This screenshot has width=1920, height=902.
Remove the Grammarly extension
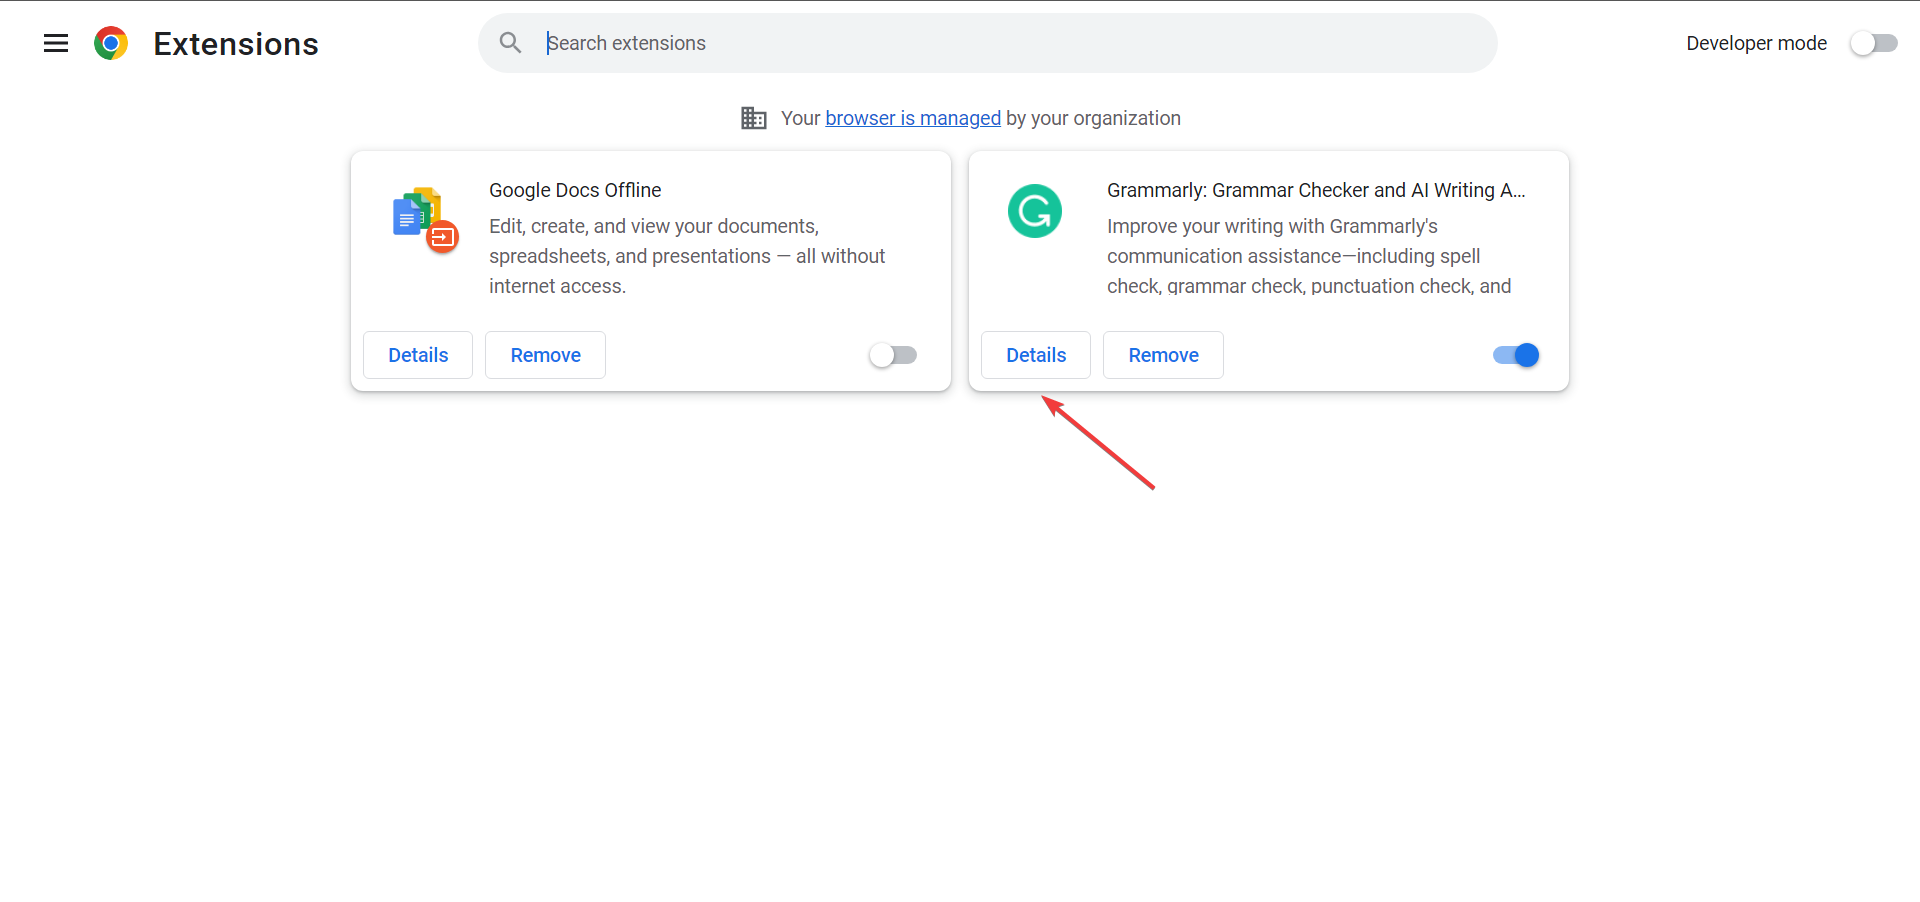[1164, 355]
